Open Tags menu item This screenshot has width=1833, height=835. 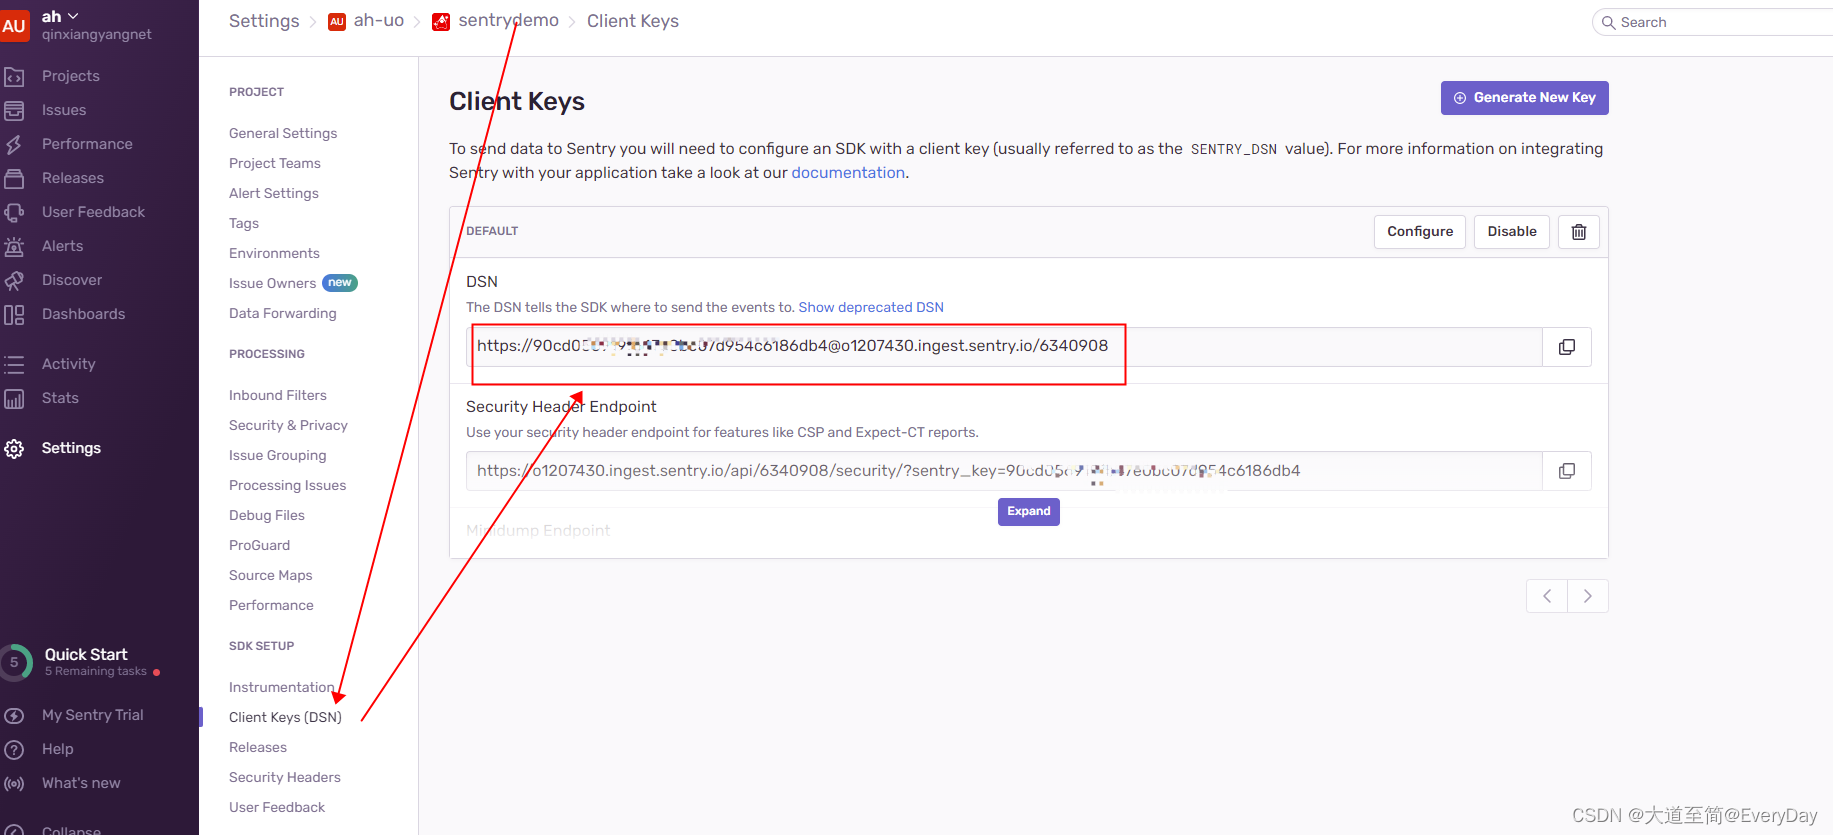[244, 223]
